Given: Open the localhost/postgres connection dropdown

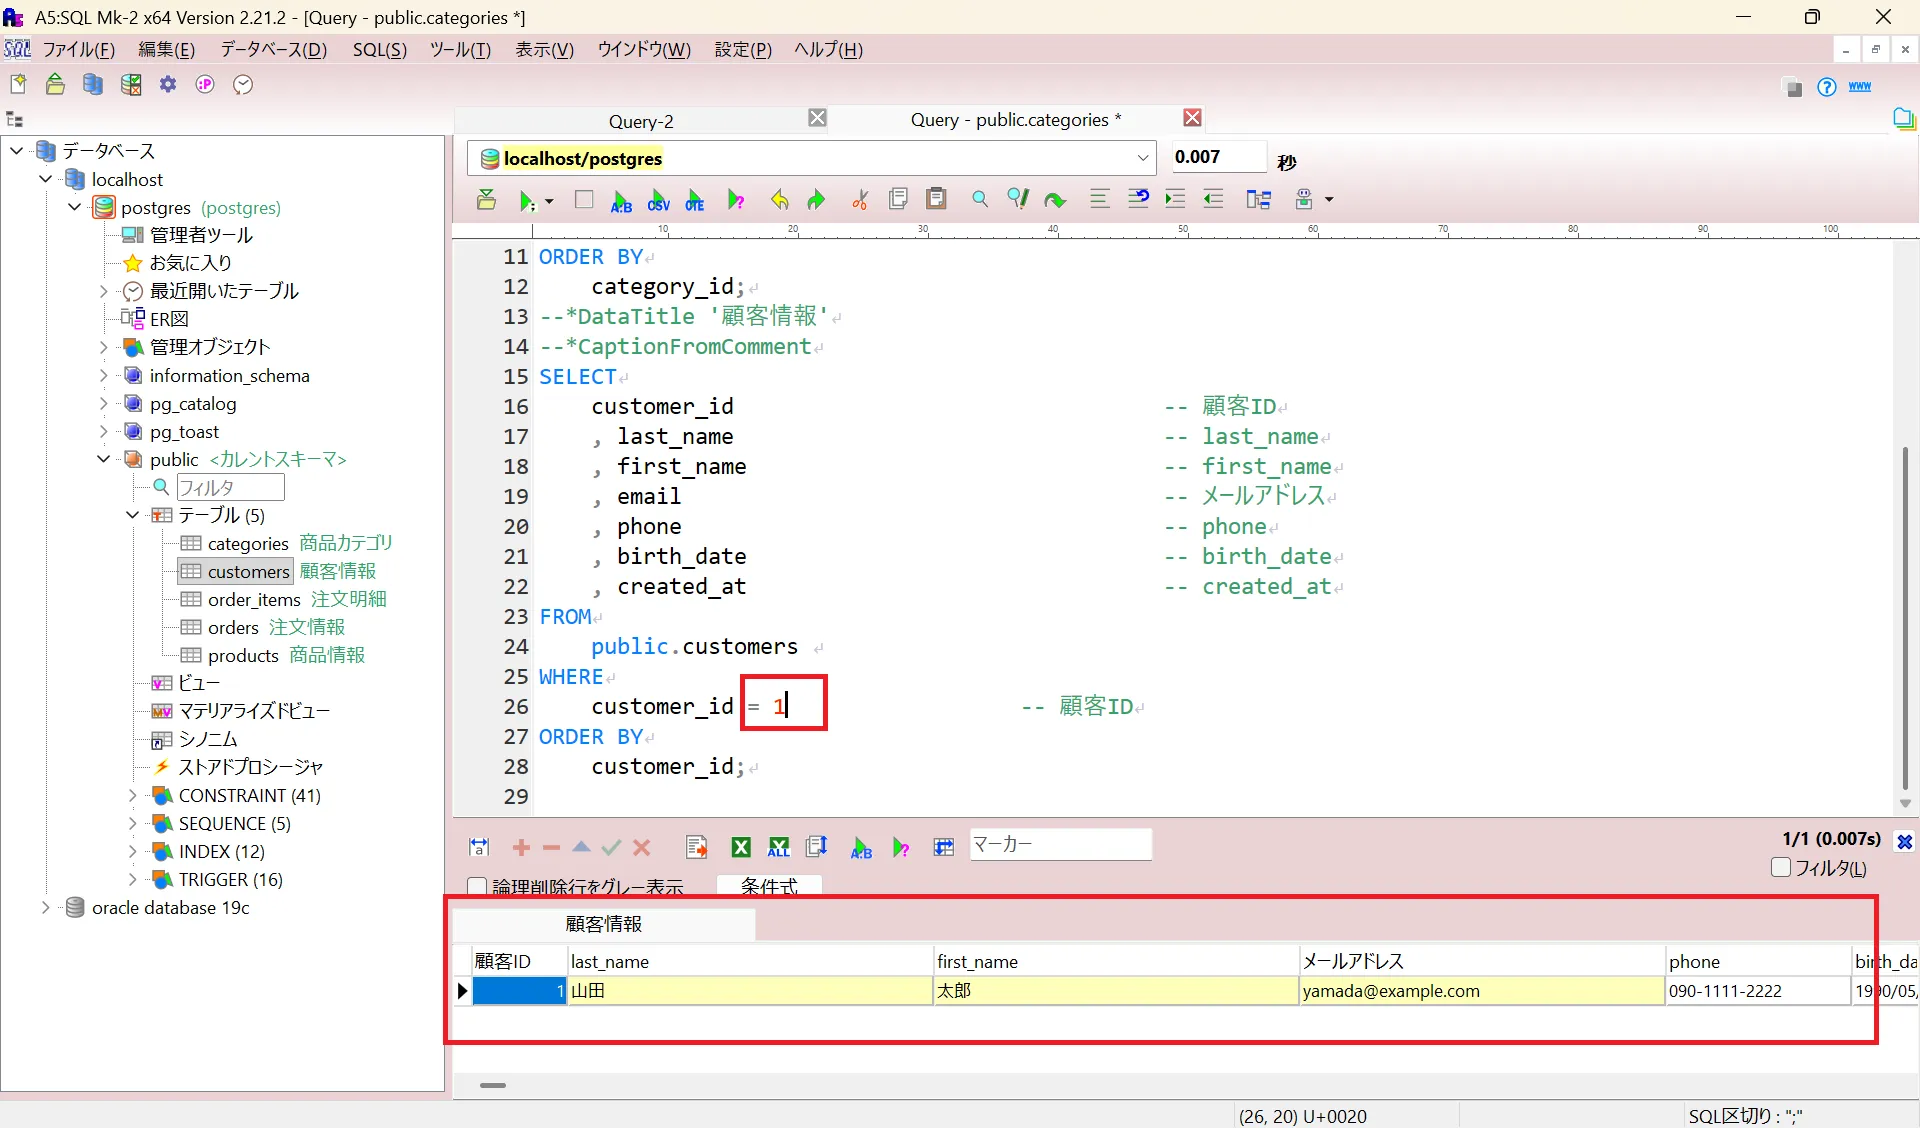Looking at the screenshot, I should (1142, 158).
